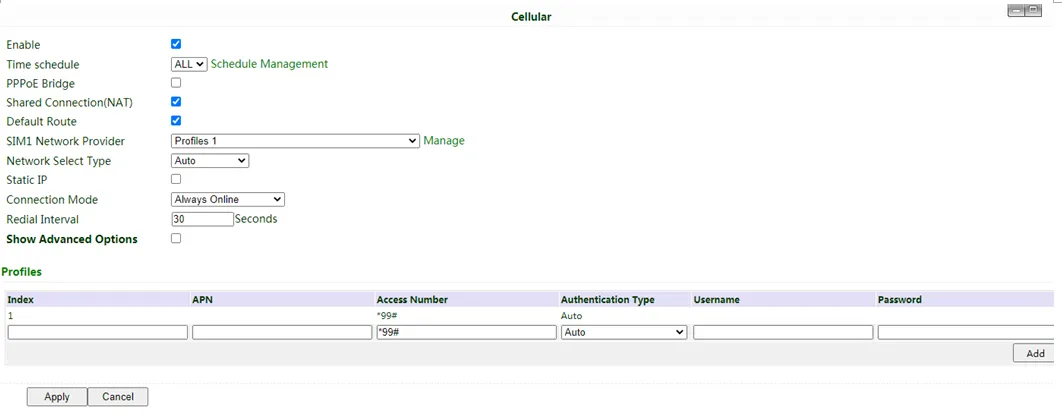Enable the Static IP checkbox
This screenshot has width=1062, height=416.
[176, 180]
